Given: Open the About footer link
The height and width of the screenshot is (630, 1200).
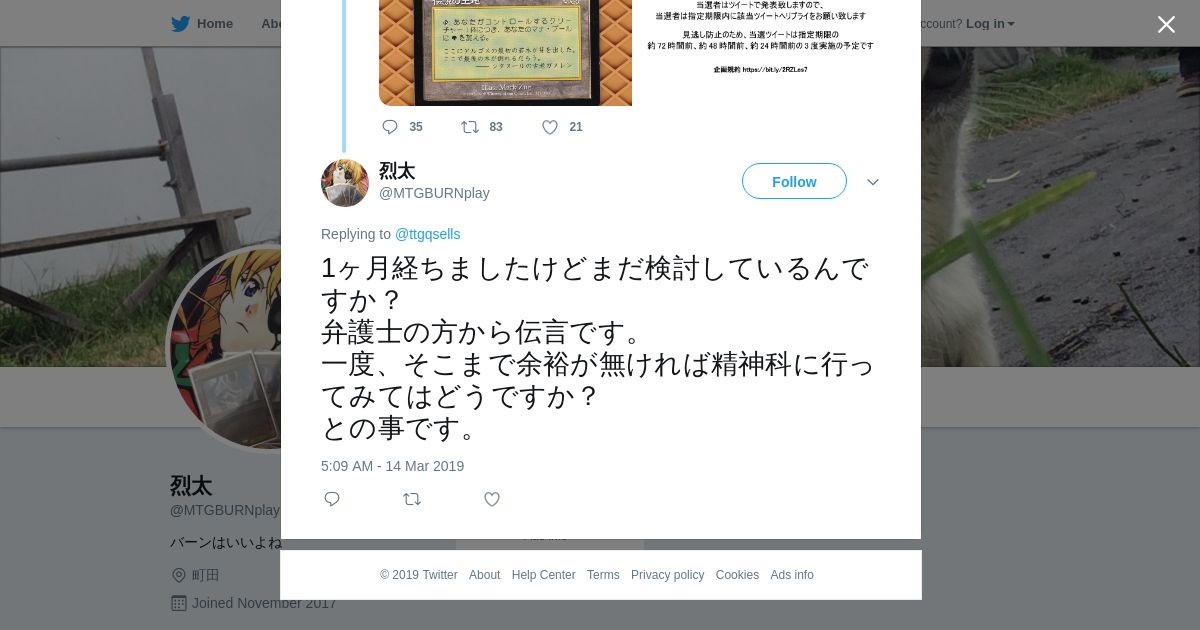Looking at the screenshot, I should click(485, 575).
